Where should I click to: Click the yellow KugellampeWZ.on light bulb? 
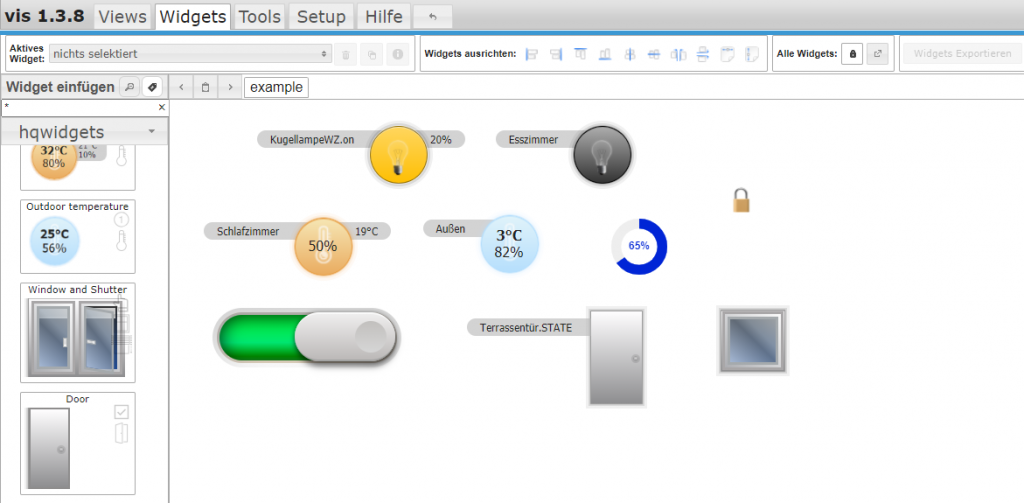[x=398, y=155]
